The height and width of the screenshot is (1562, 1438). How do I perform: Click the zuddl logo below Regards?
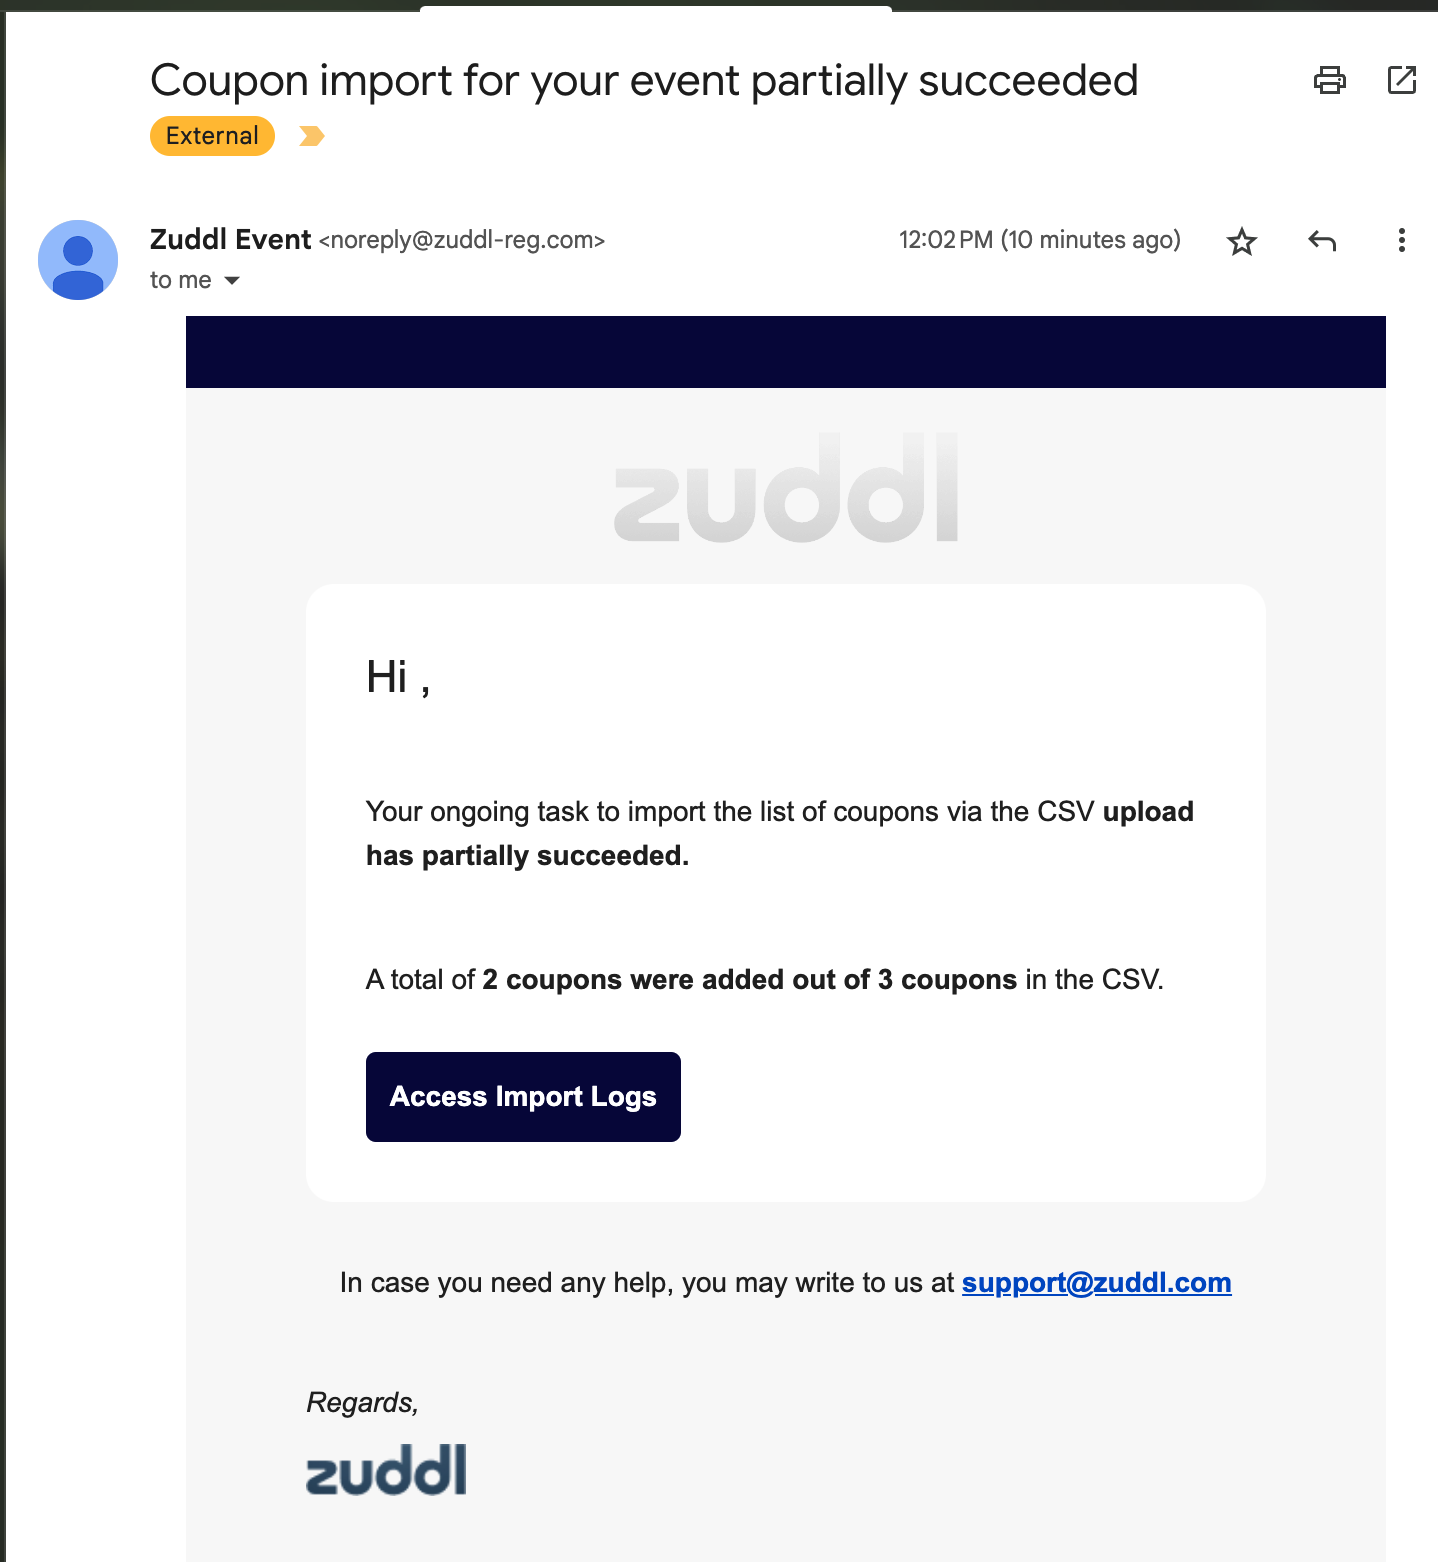[x=386, y=1470]
